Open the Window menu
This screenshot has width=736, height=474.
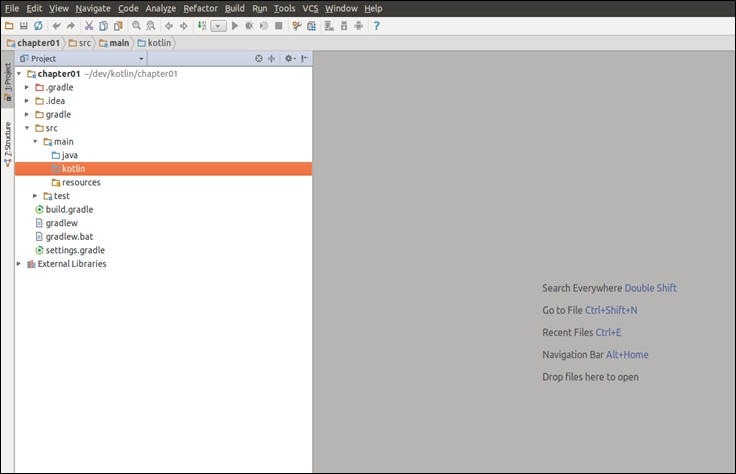tap(341, 8)
